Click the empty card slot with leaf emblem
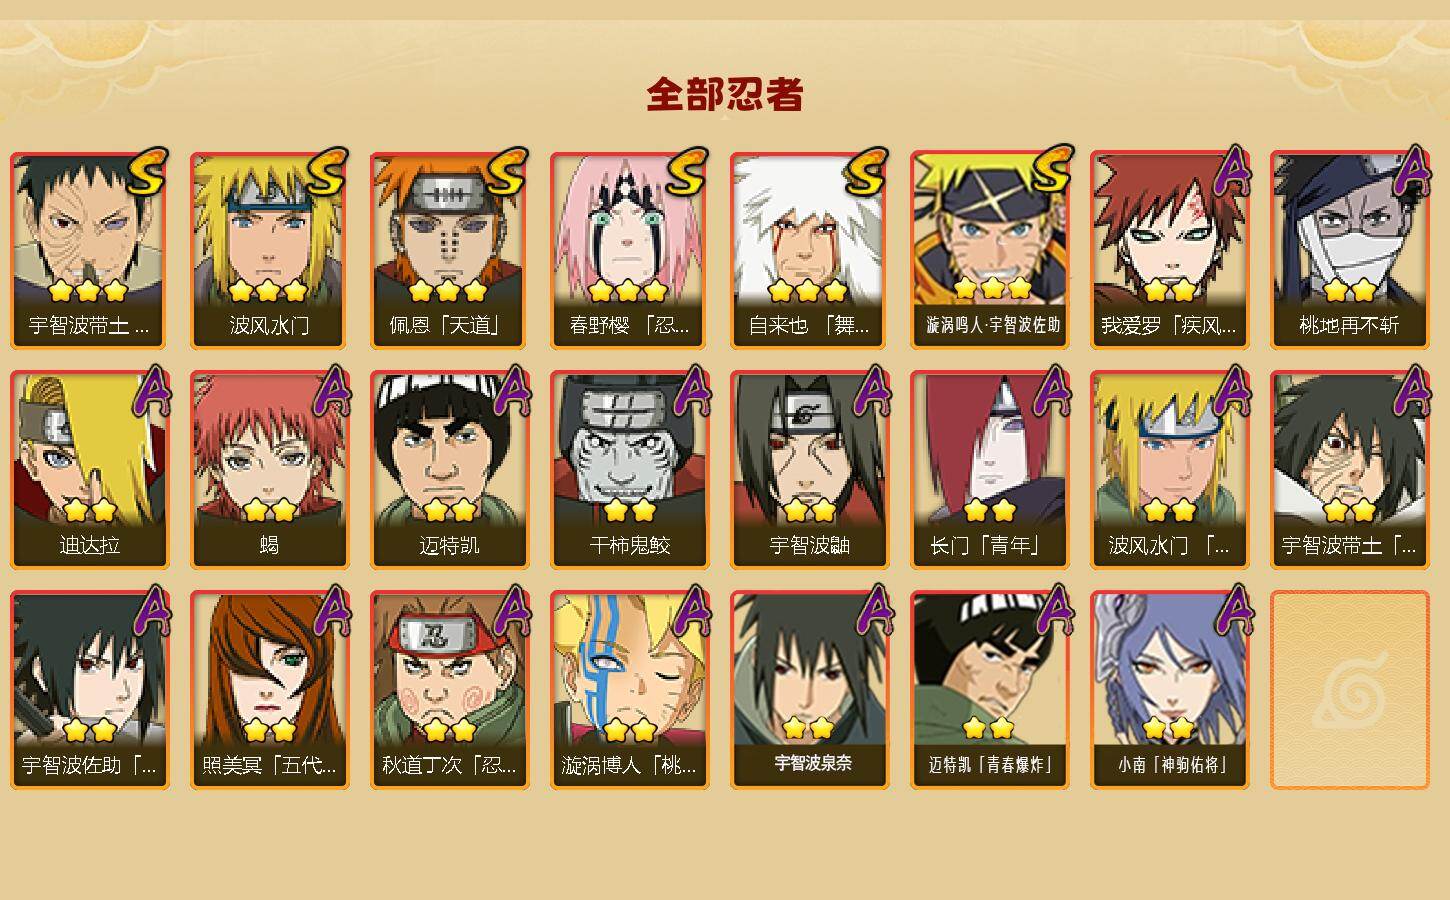 (1349, 690)
